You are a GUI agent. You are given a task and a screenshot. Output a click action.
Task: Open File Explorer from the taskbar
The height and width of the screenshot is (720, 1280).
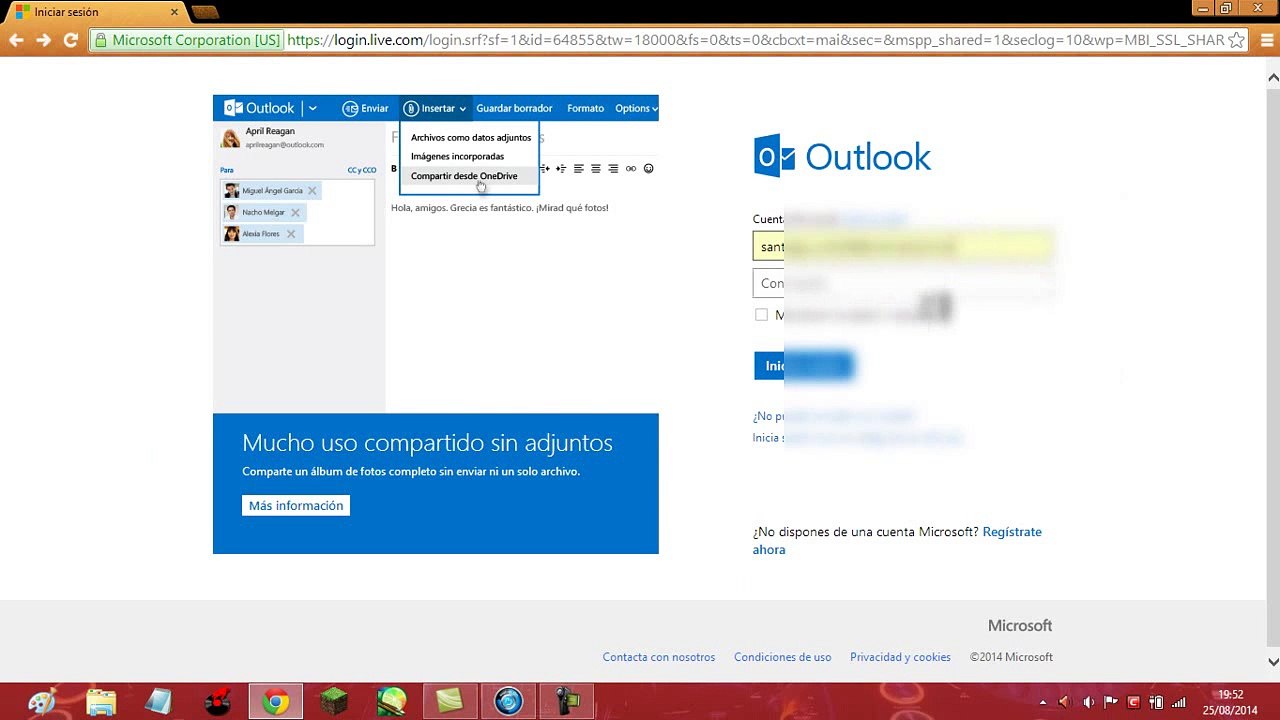[101, 702]
